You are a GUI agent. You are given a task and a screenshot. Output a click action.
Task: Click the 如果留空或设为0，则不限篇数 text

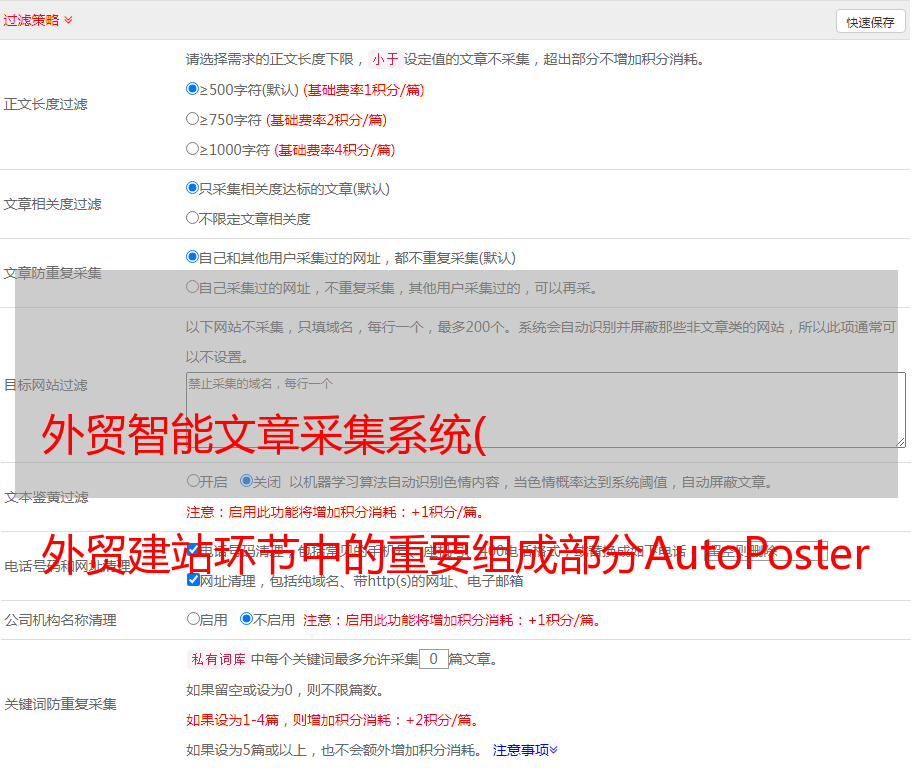click(x=285, y=690)
